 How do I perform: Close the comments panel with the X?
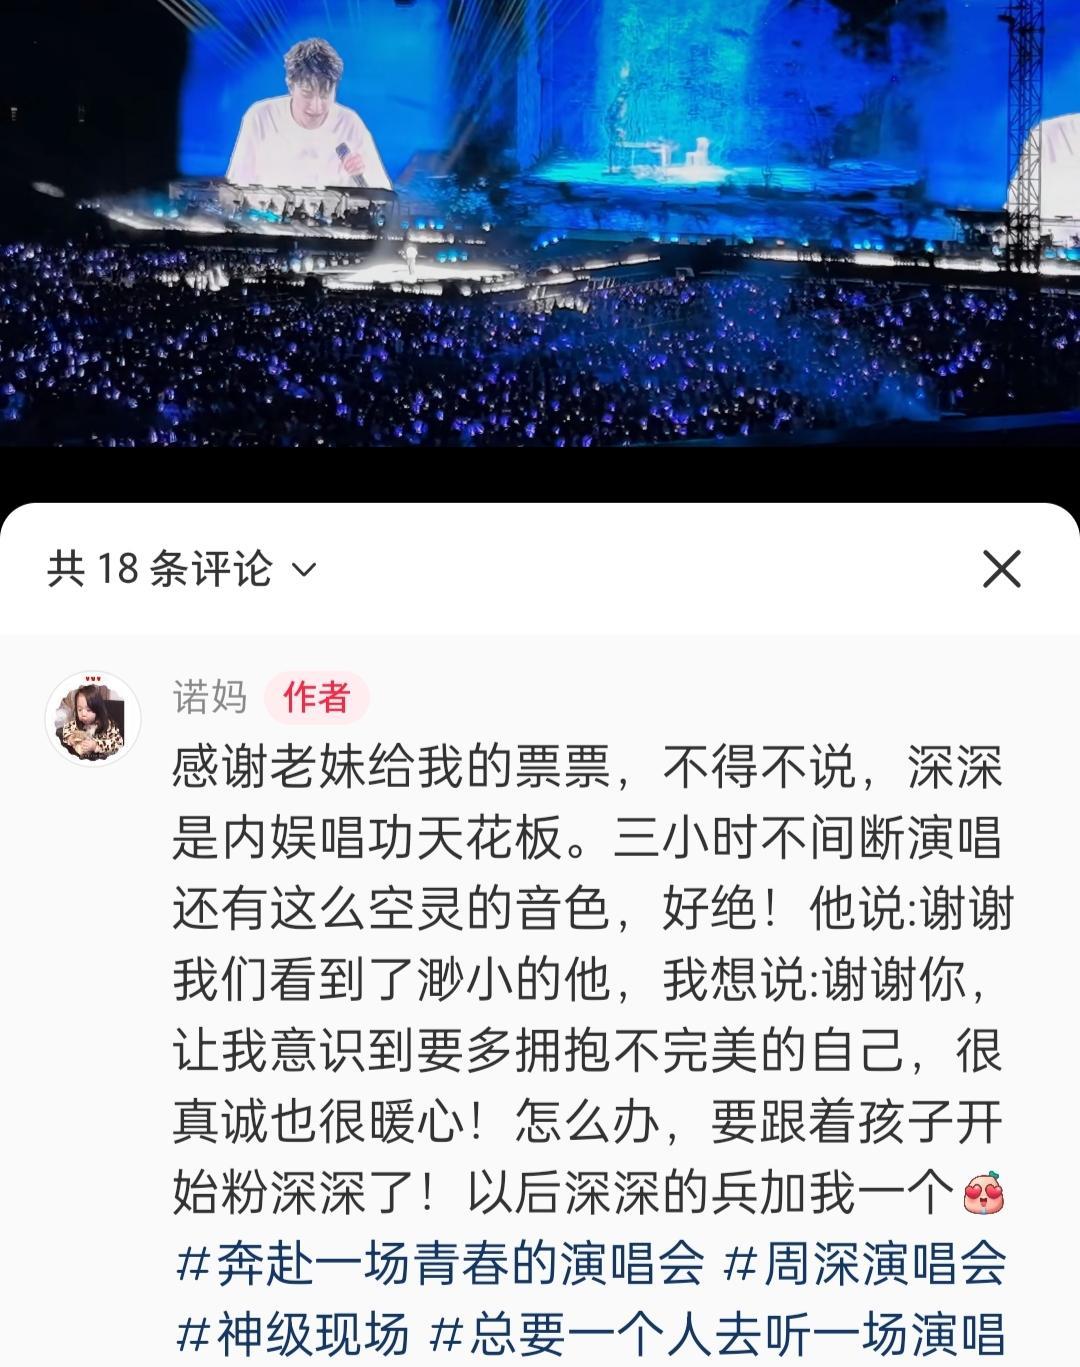click(x=1001, y=569)
